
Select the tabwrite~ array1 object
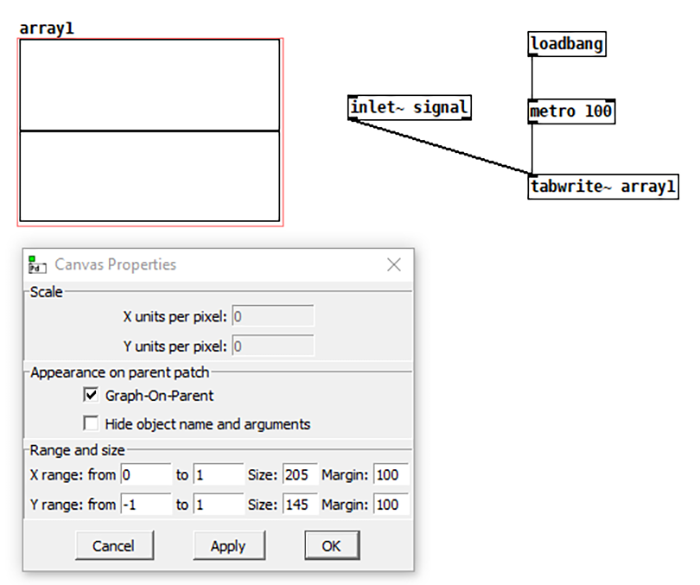click(x=603, y=187)
